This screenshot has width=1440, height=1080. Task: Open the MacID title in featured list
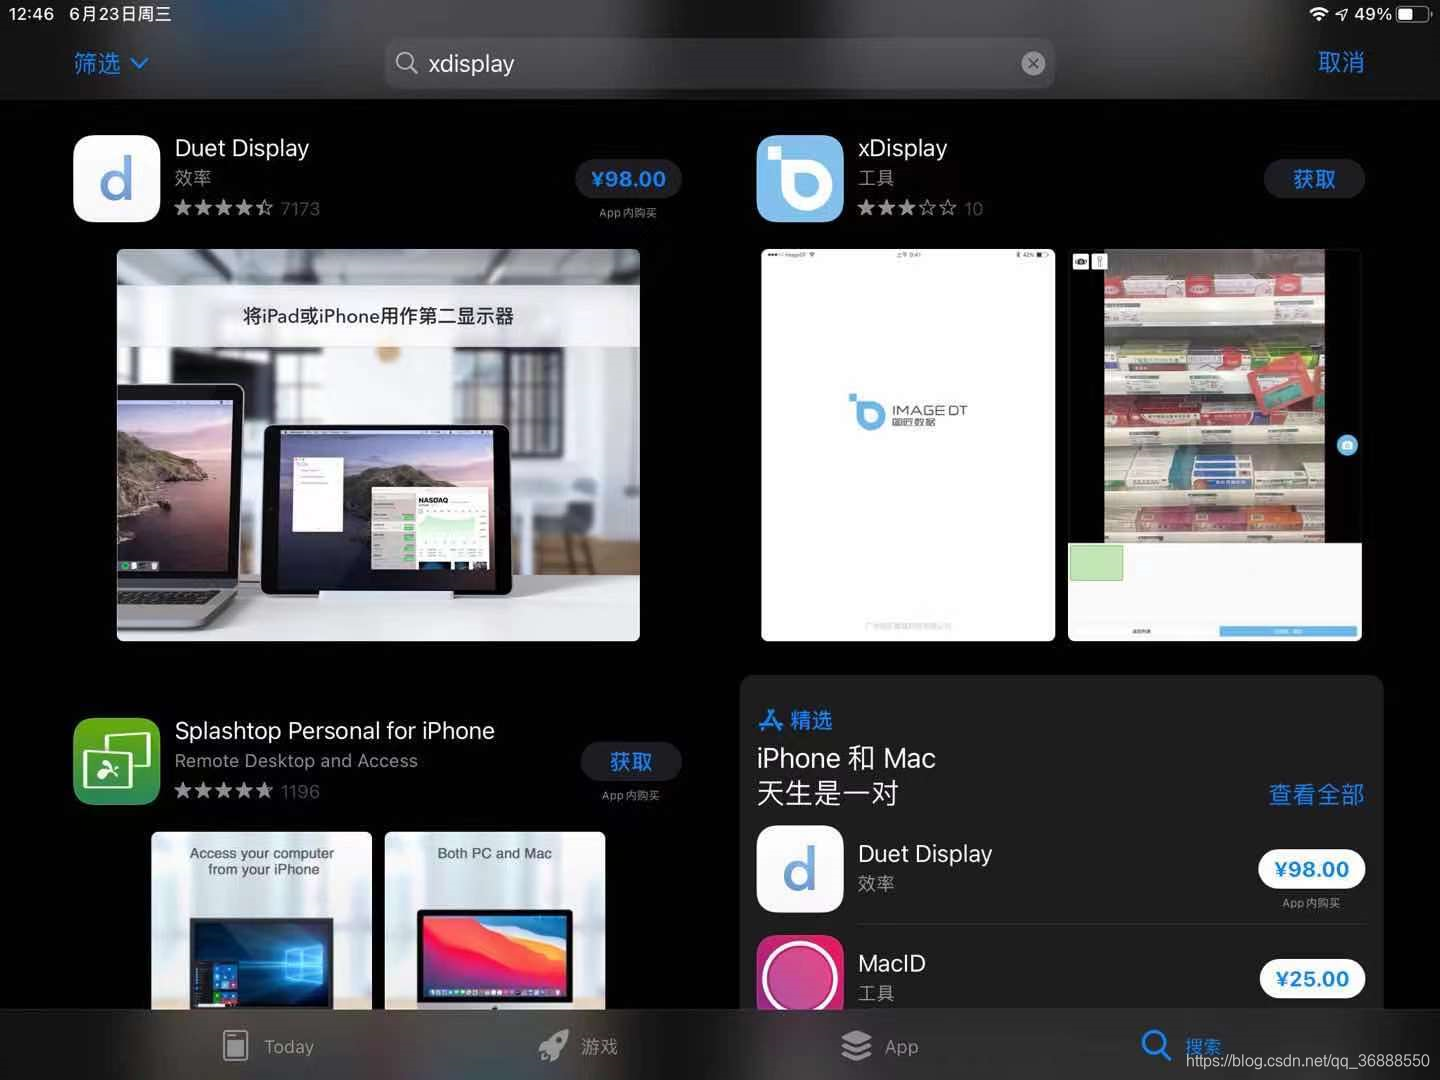click(892, 963)
